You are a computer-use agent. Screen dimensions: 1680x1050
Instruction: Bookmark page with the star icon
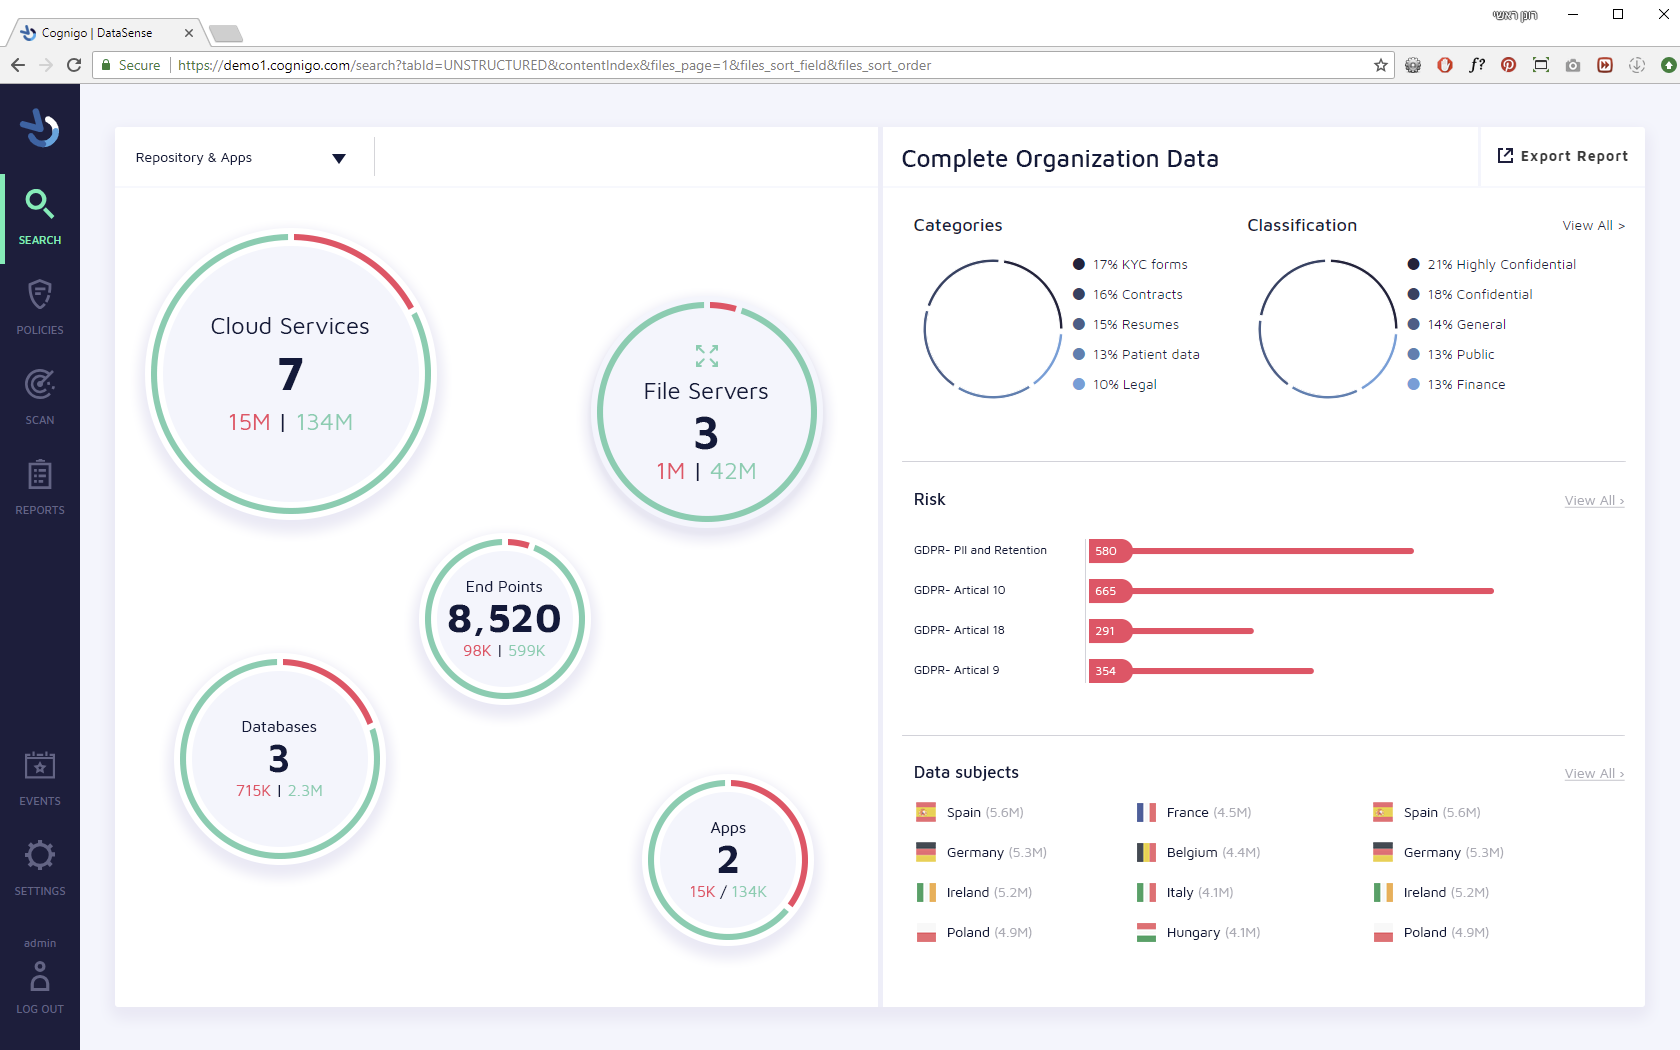coord(1381,65)
